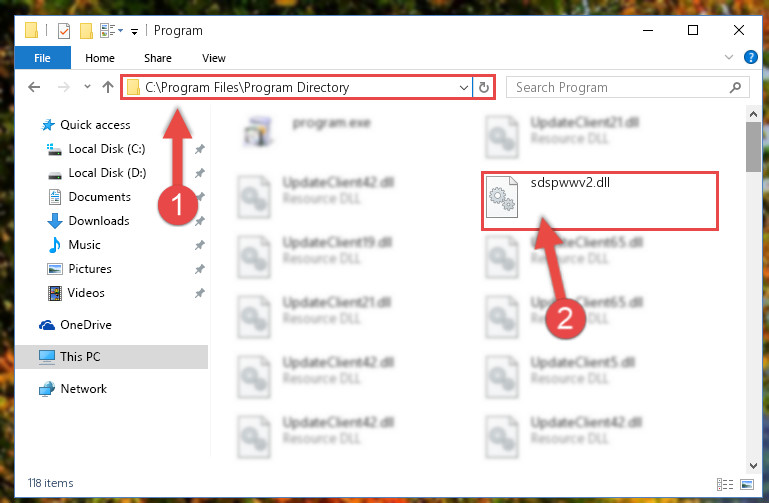The width and height of the screenshot is (769, 503).
Task: Open the File menu
Action: [43, 58]
